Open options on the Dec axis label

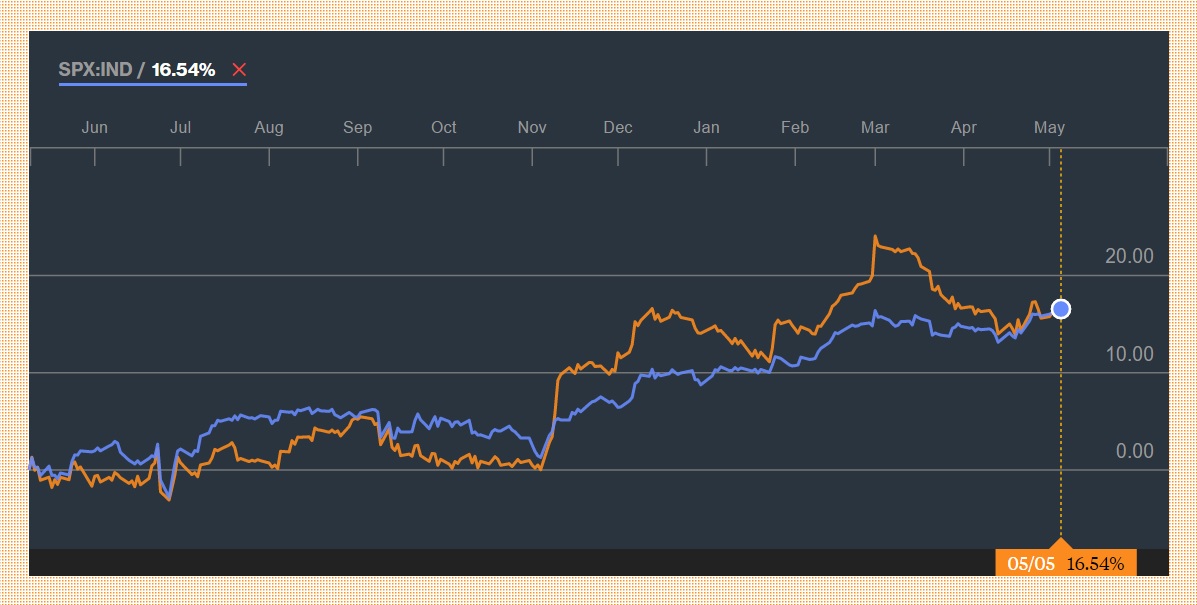618,127
